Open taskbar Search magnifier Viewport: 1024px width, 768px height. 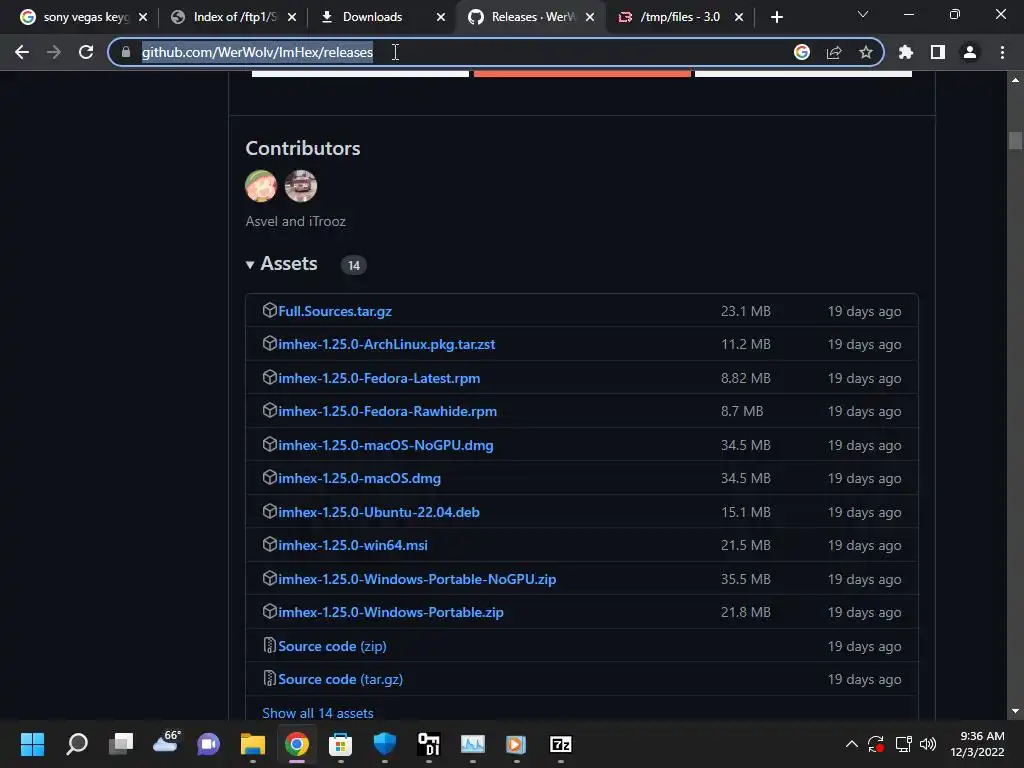tap(77, 744)
